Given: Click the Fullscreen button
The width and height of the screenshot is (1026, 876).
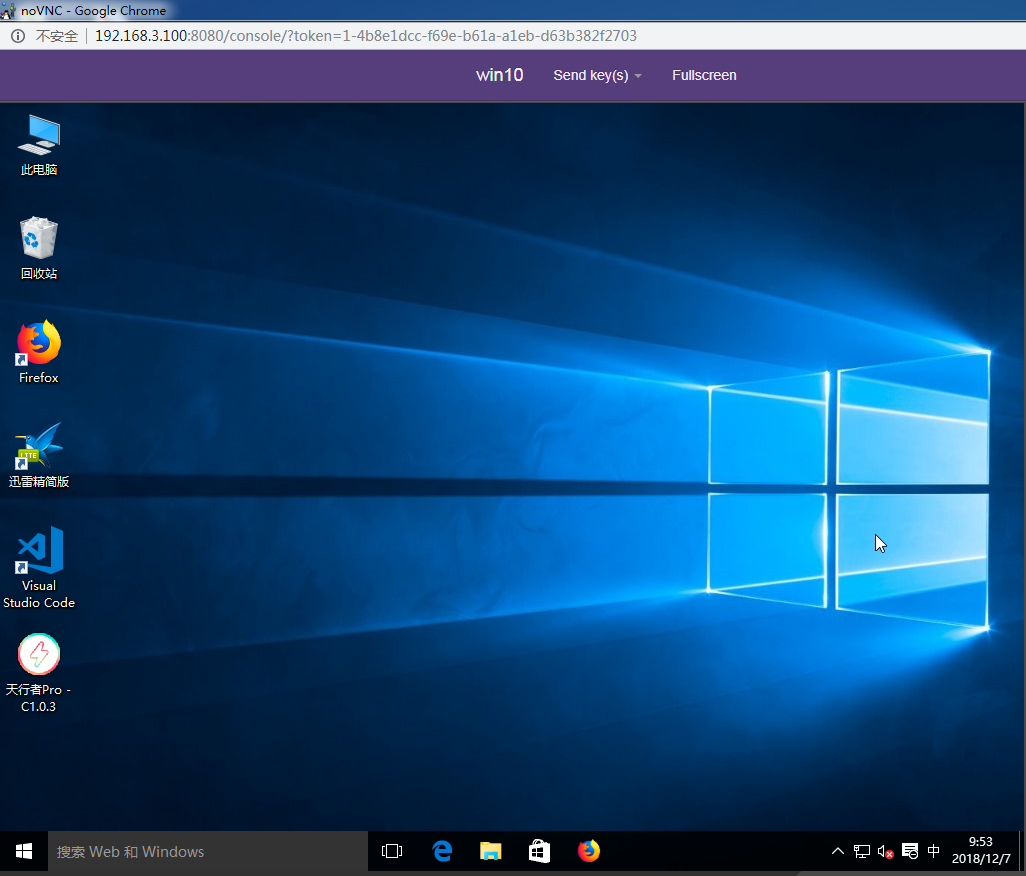Looking at the screenshot, I should point(704,75).
